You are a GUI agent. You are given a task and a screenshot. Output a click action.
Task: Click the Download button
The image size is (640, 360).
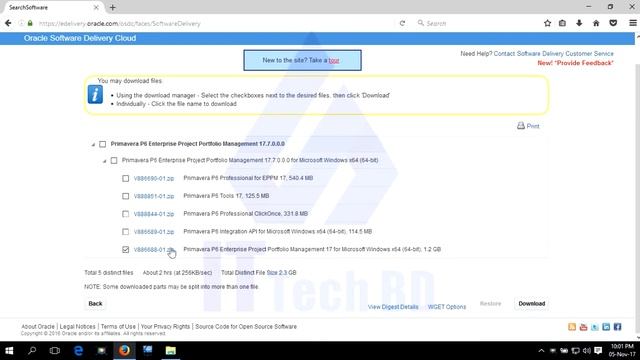(531, 303)
